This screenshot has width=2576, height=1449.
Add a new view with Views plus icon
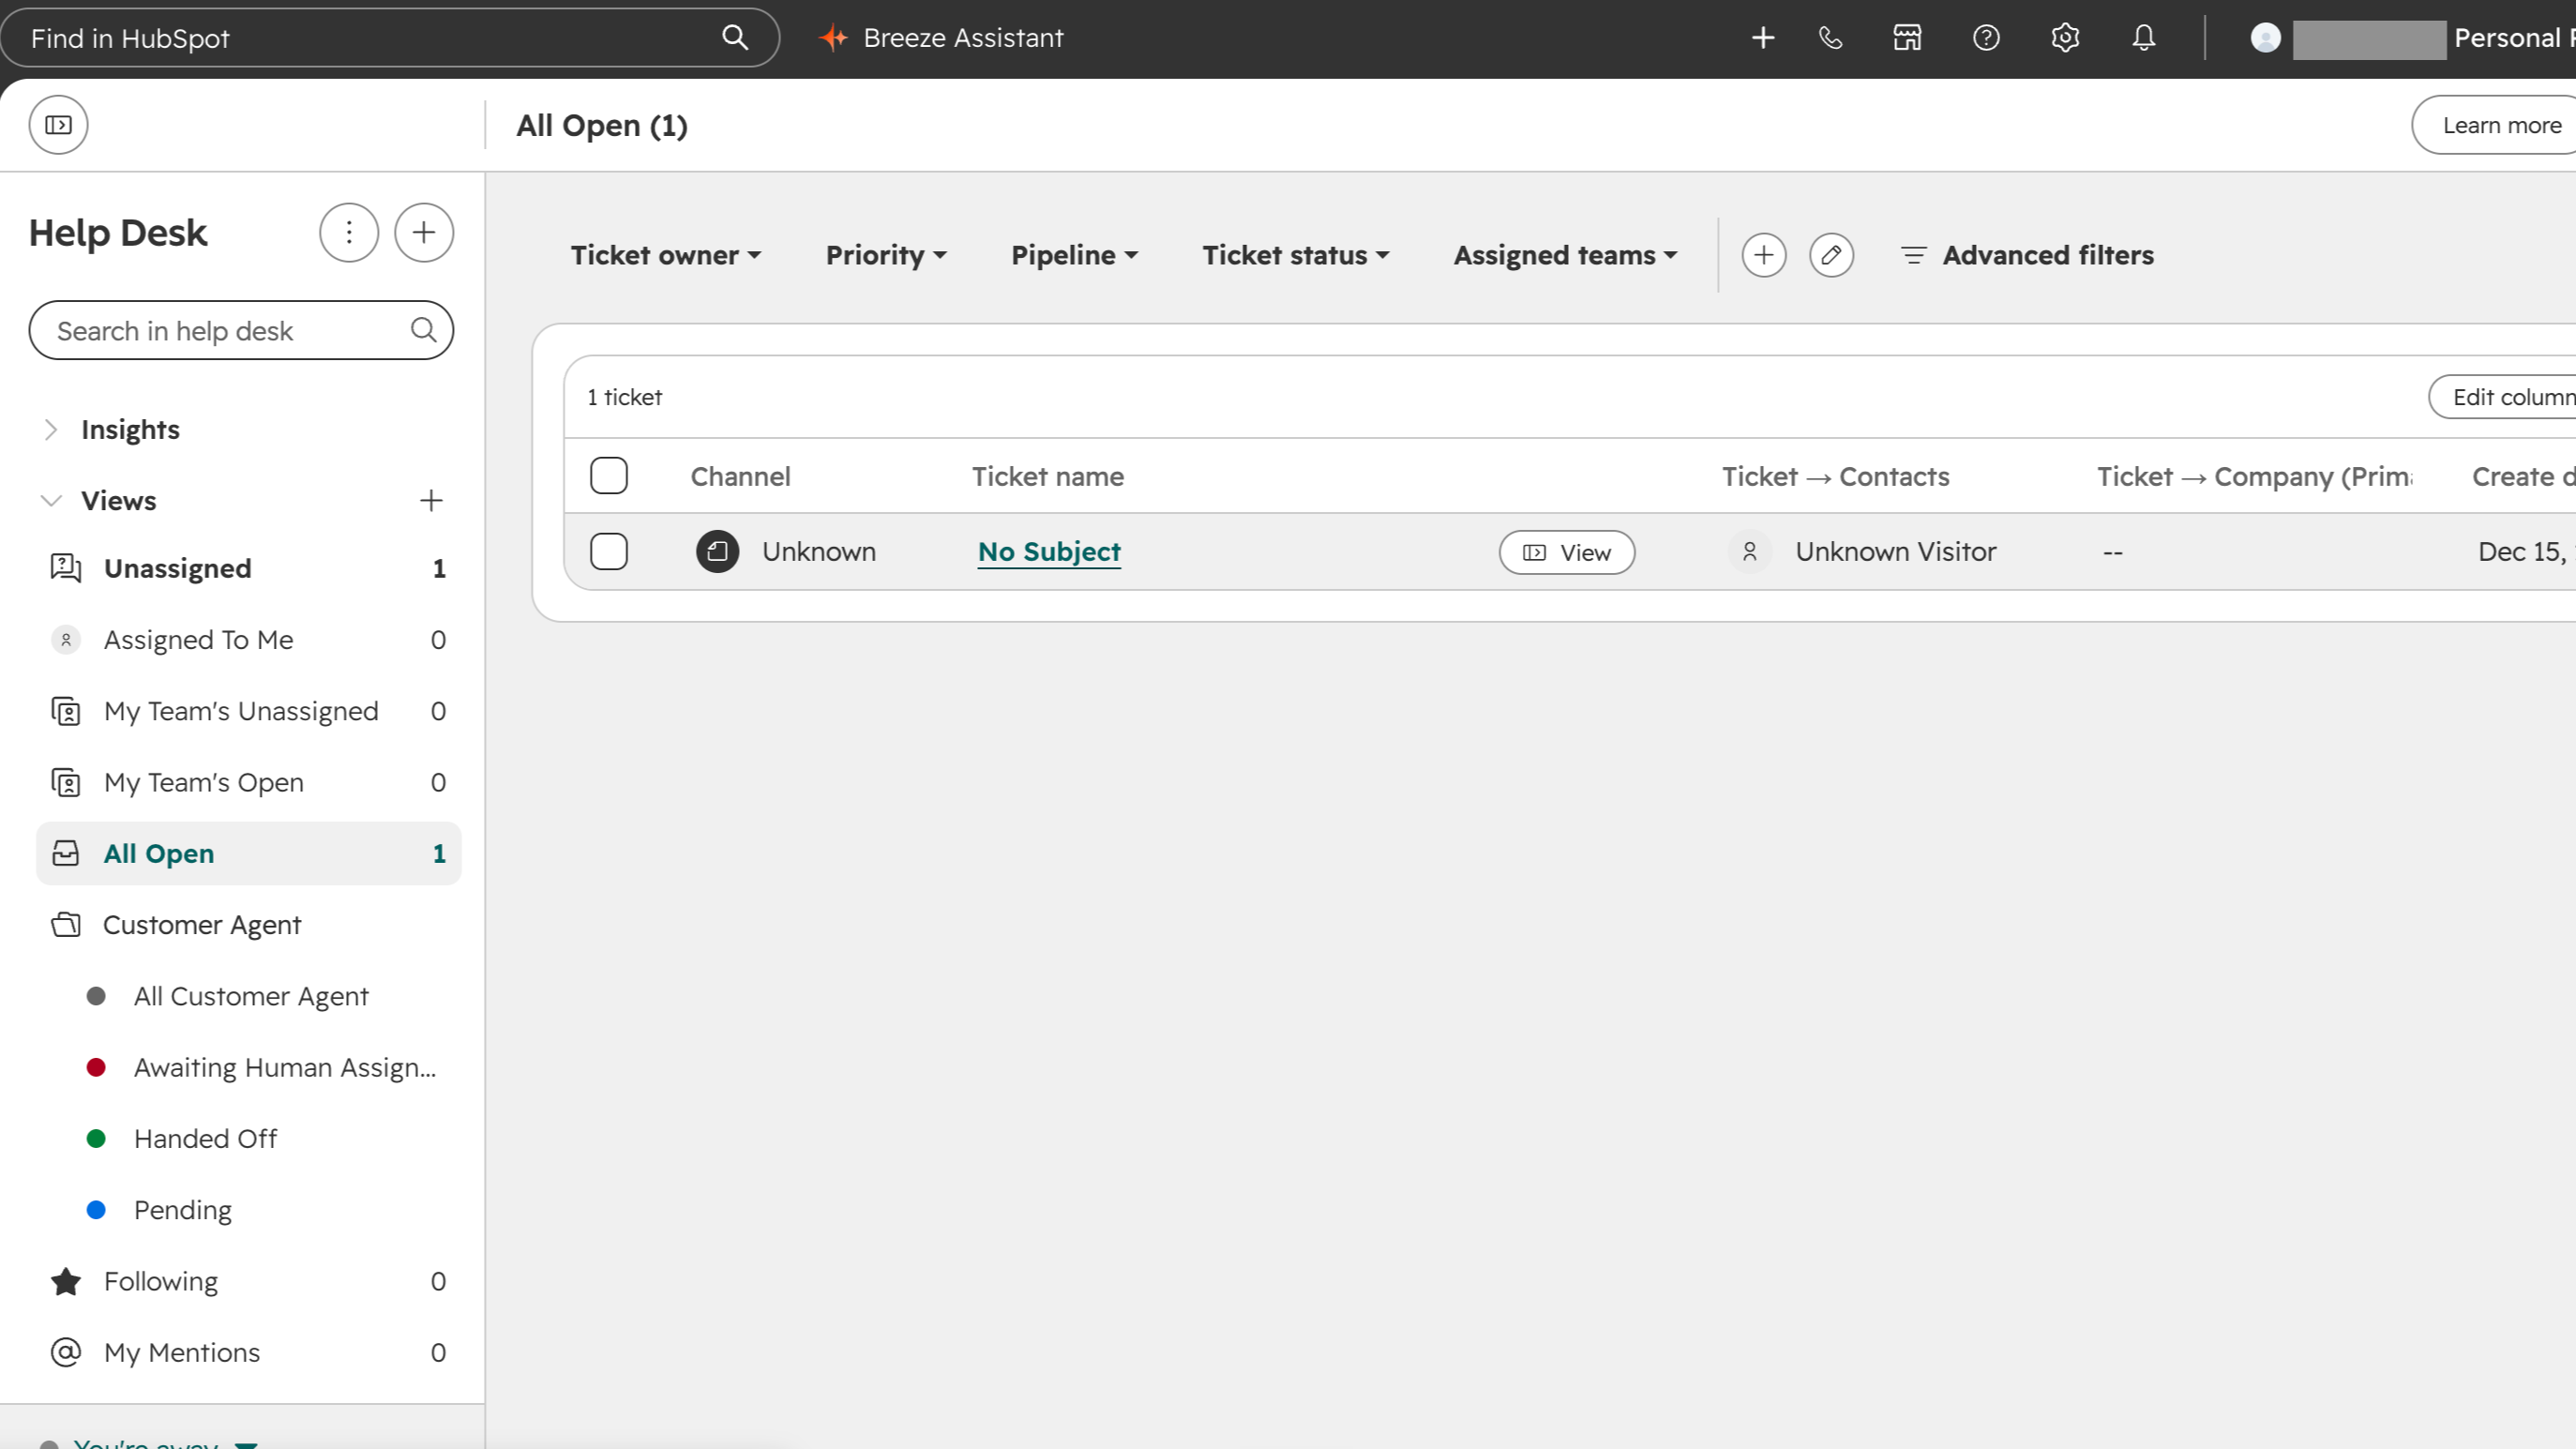[x=431, y=500]
